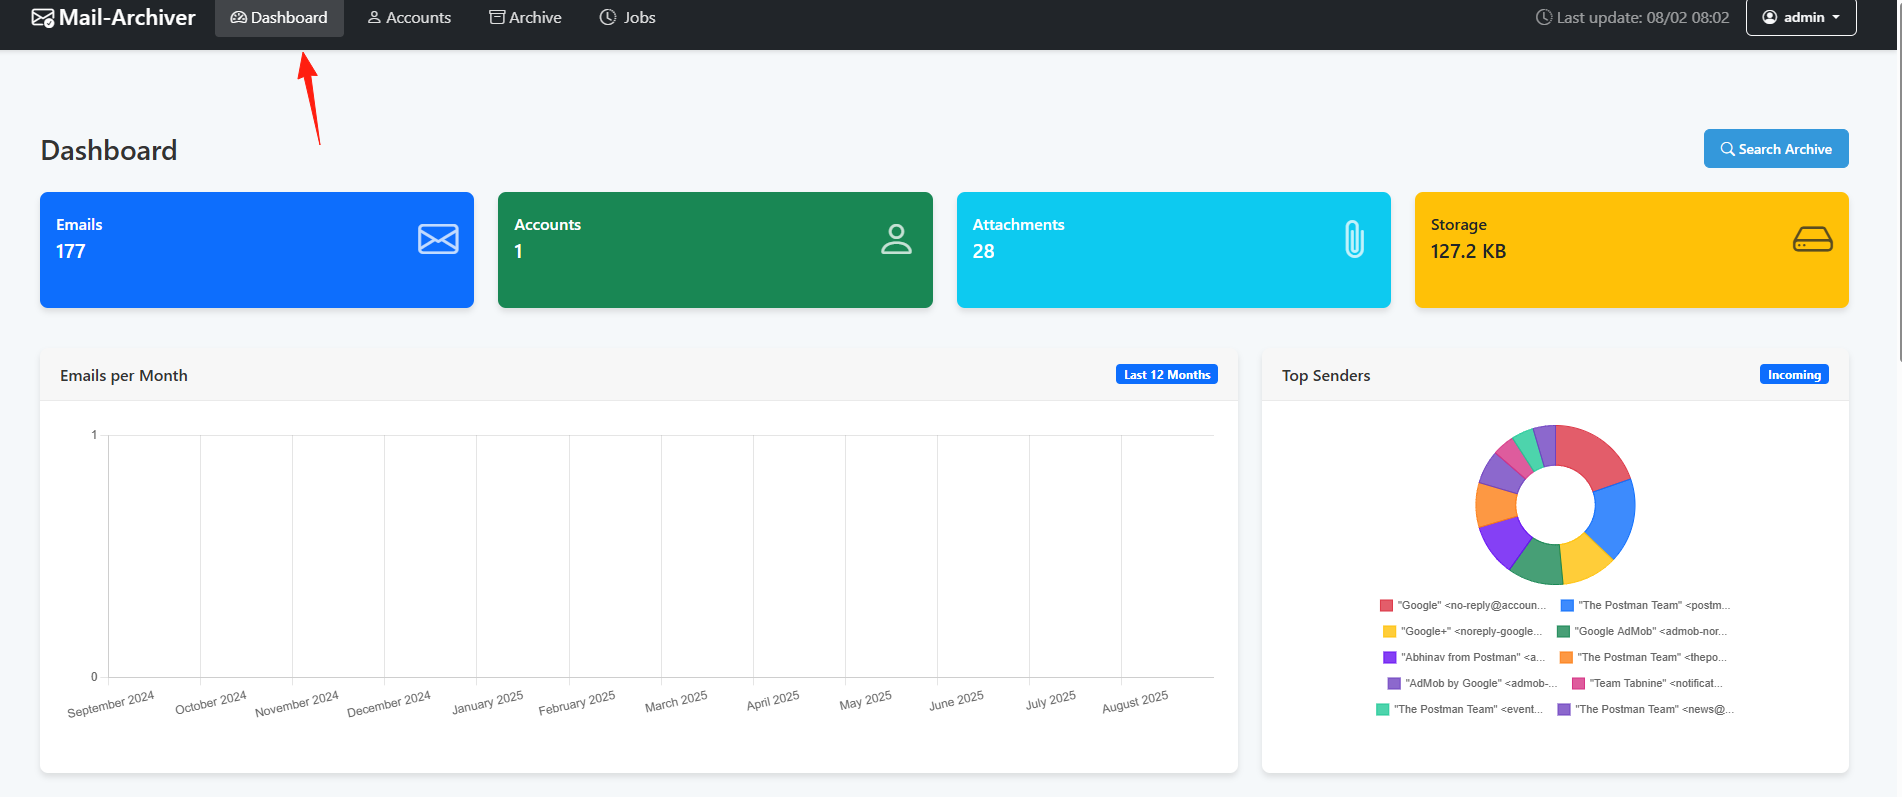Click the envelope icon on Emails card
Viewport: 1902px width, 797px height.
(x=438, y=239)
